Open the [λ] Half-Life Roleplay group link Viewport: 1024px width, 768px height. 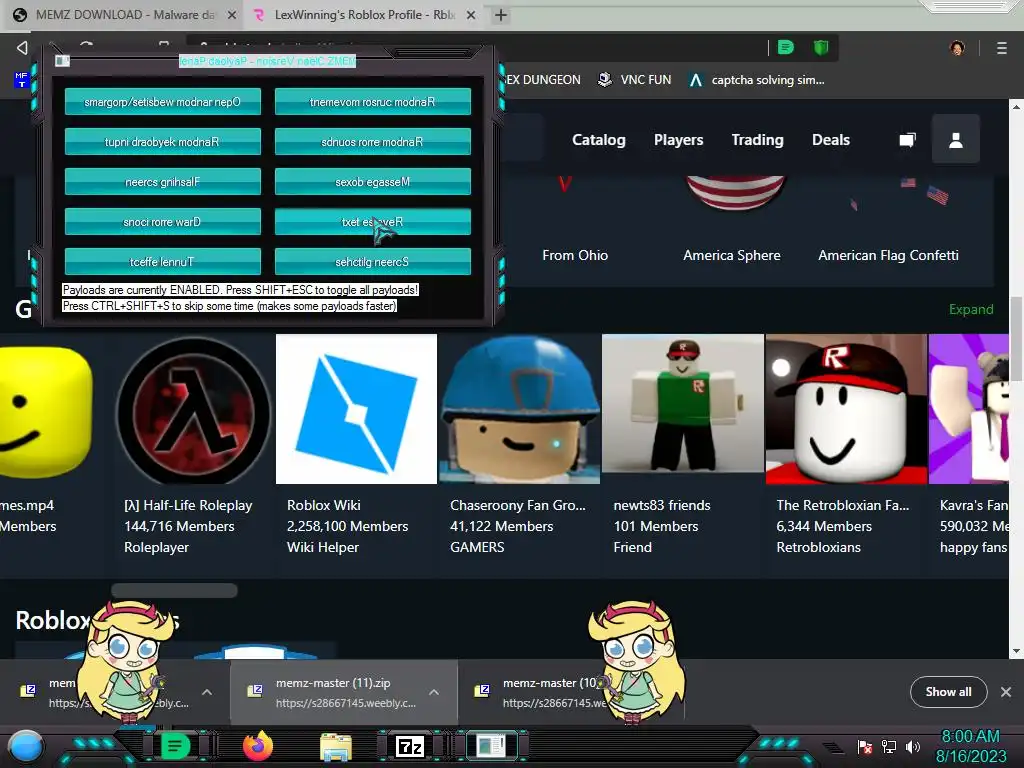pos(188,505)
